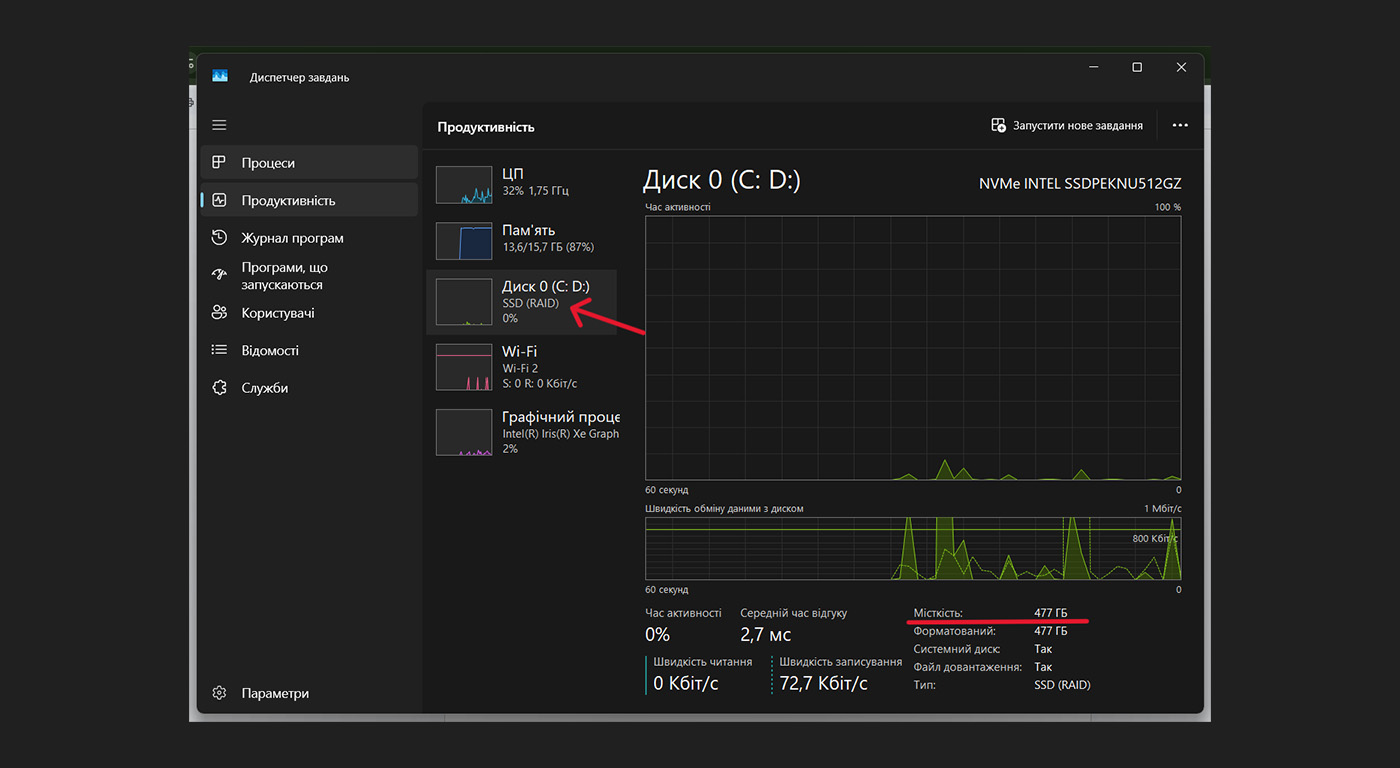
Task: Click Запустити нове завдання button
Action: [1066, 125]
